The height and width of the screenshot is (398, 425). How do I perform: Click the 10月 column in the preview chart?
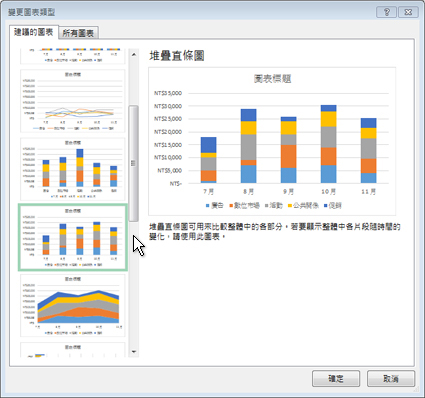pyautogui.click(x=329, y=144)
